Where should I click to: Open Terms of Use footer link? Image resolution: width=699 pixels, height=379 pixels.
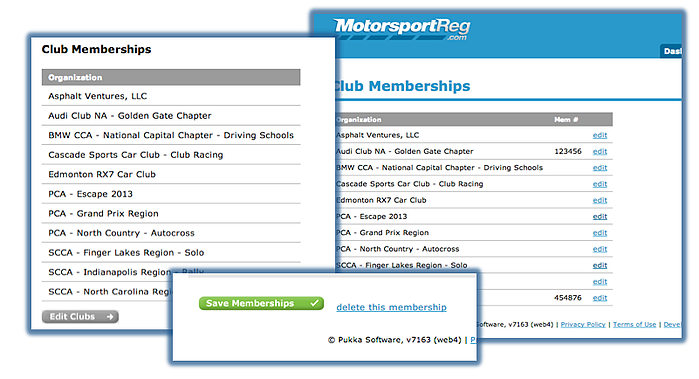coord(634,324)
